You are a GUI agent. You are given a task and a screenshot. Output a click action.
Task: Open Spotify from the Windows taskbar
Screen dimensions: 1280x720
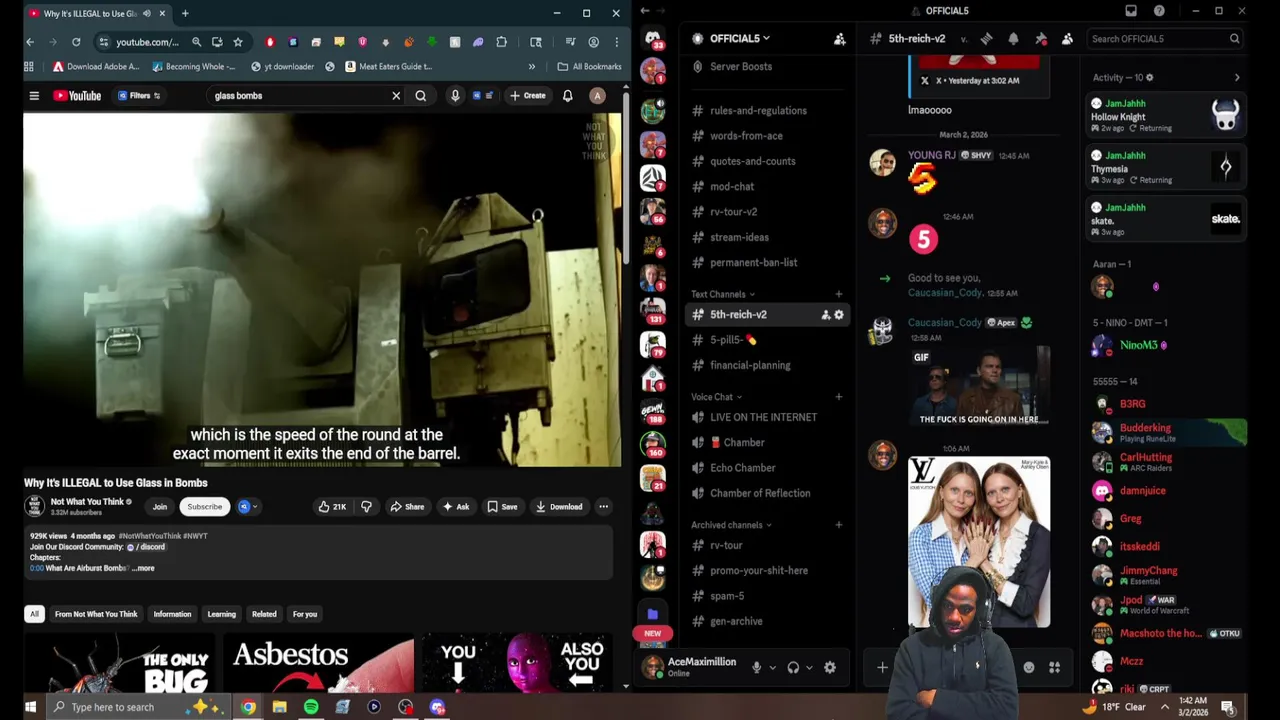pyautogui.click(x=311, y=707)
